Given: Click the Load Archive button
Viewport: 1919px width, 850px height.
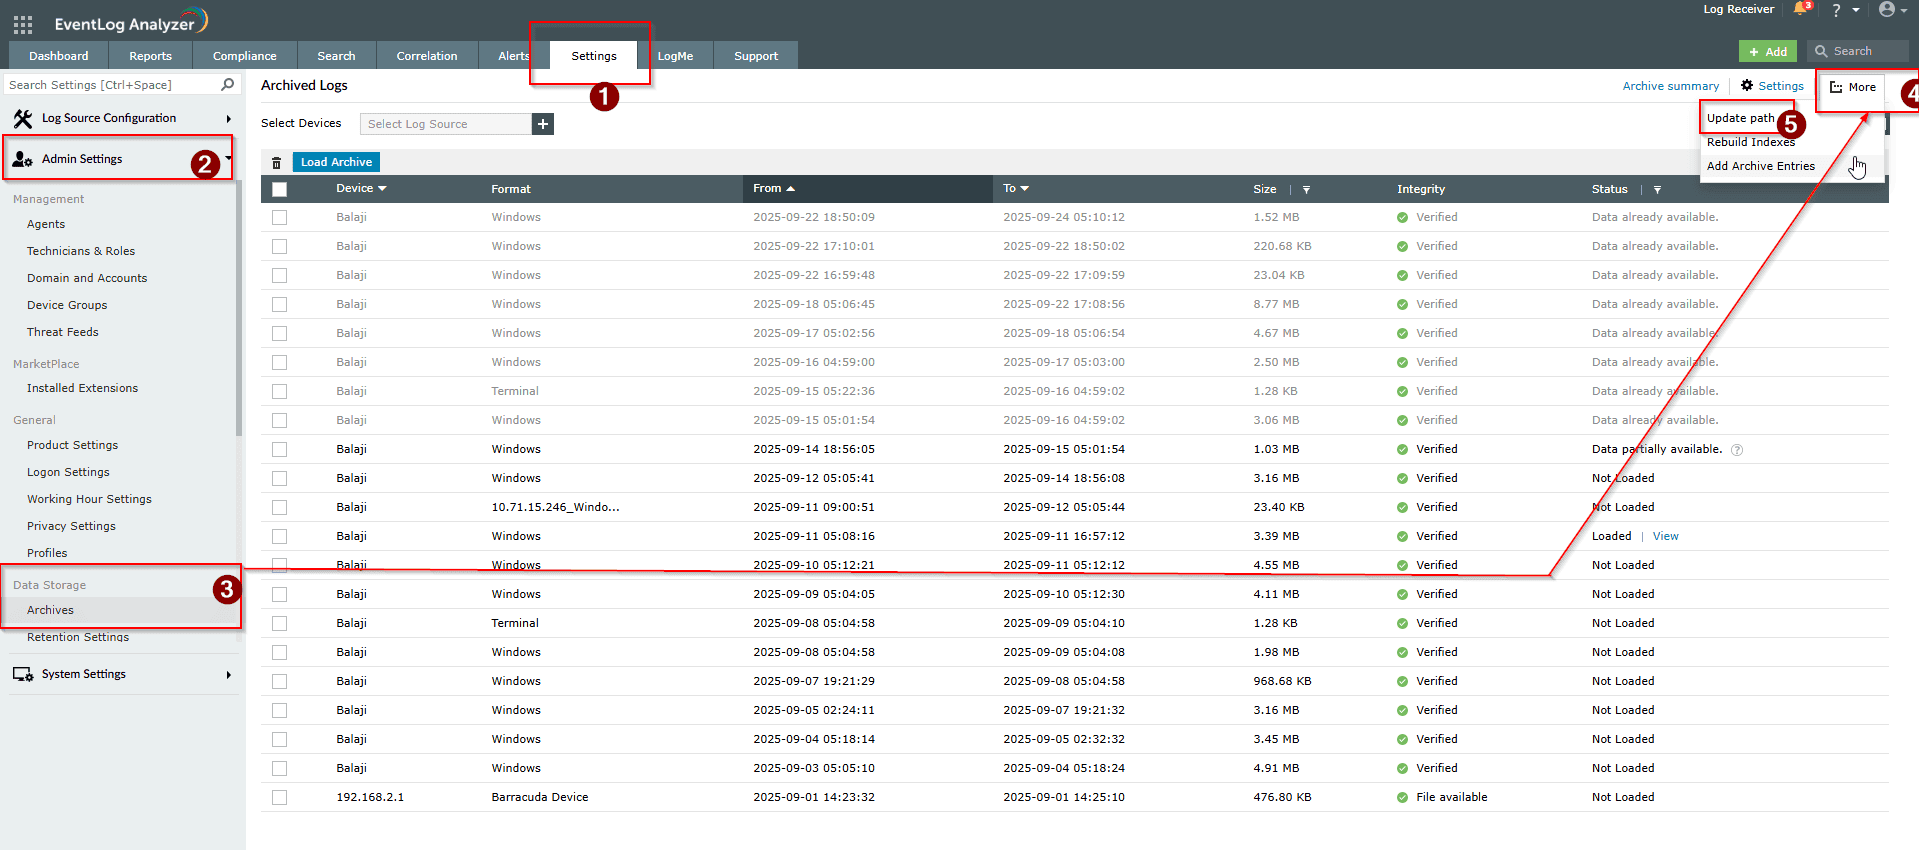Looking at the screenshot, I should 336,162.
